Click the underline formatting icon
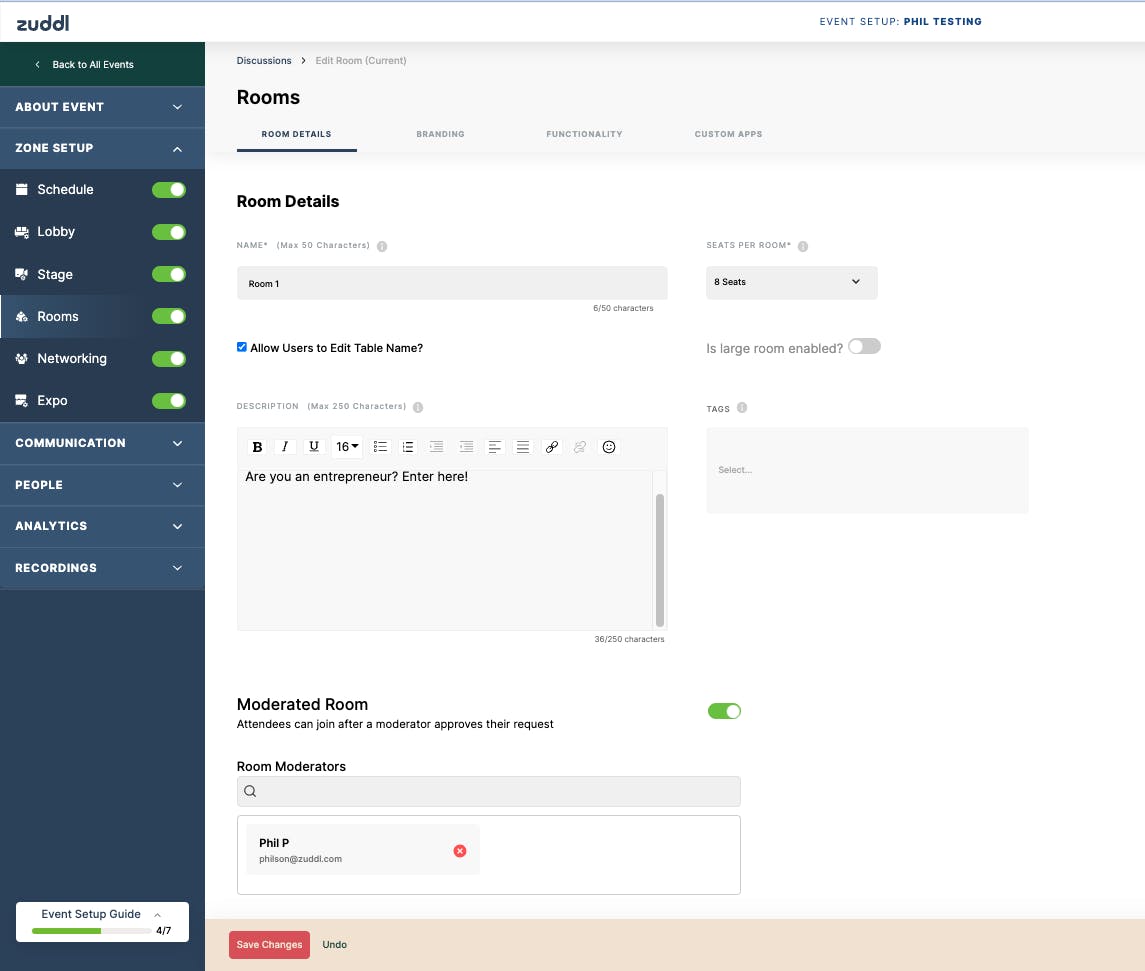Viewport: 1145px width, 971px height. coord(313,447)
